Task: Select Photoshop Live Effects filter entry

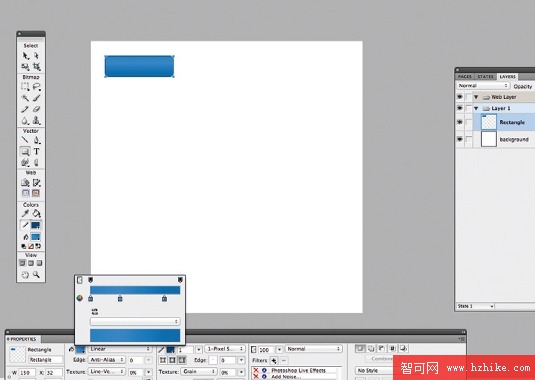Action: (x=299, y=370)
